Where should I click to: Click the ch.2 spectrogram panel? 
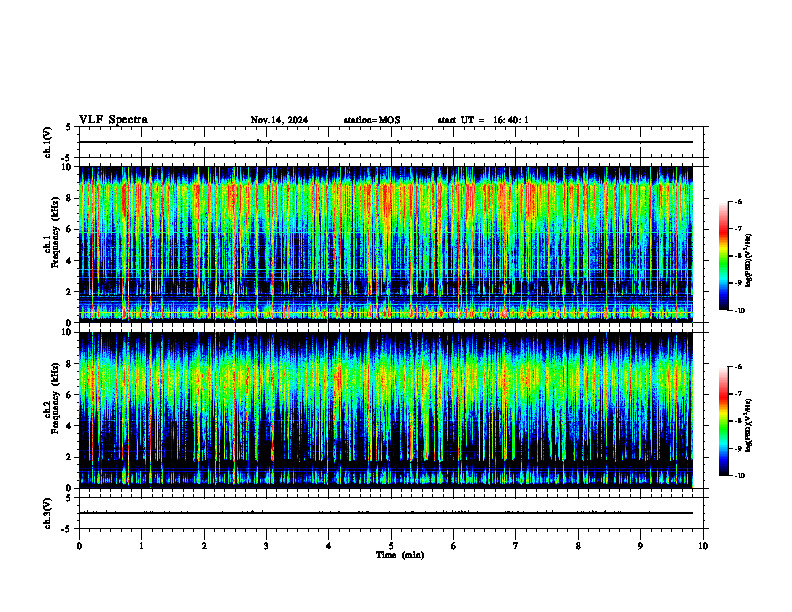[x=385, y=410]
